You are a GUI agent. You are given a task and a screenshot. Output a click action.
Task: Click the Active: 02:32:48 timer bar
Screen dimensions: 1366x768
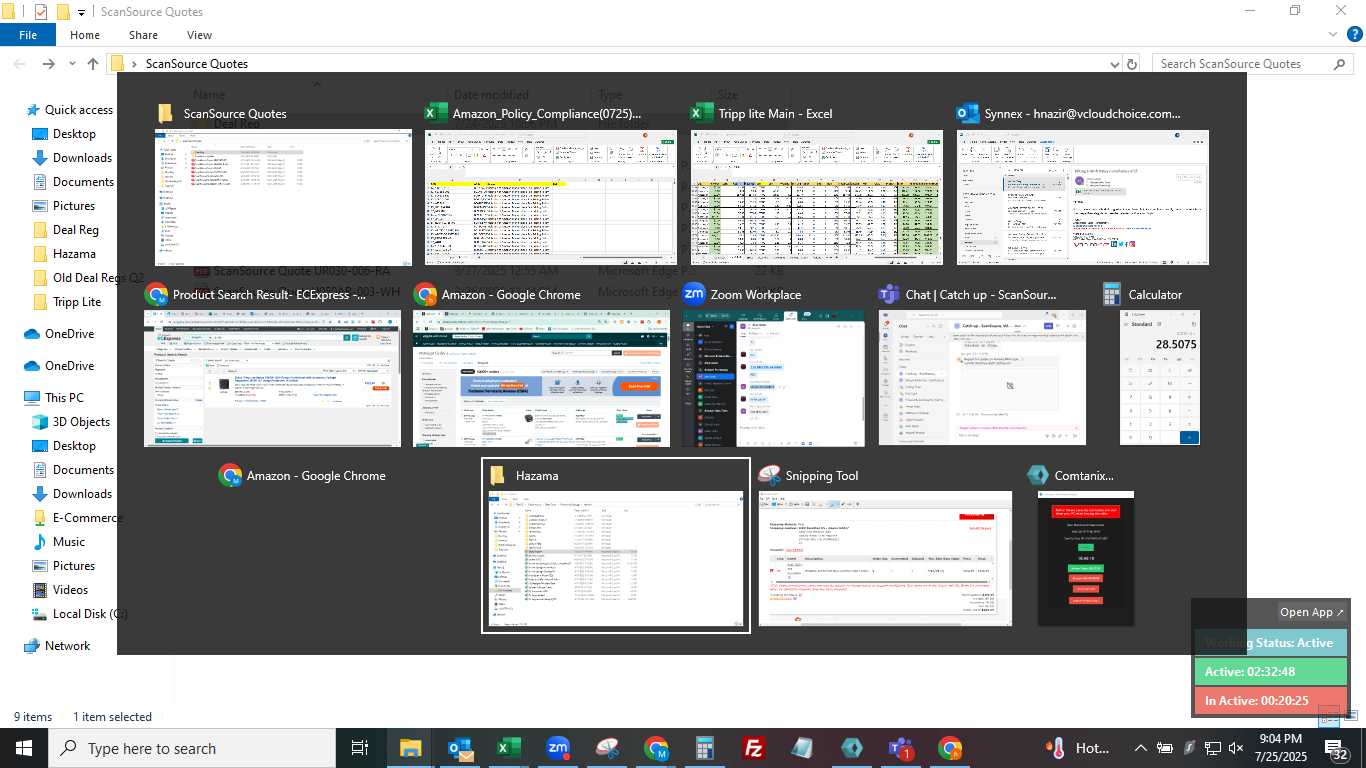tap(1271, 672)
